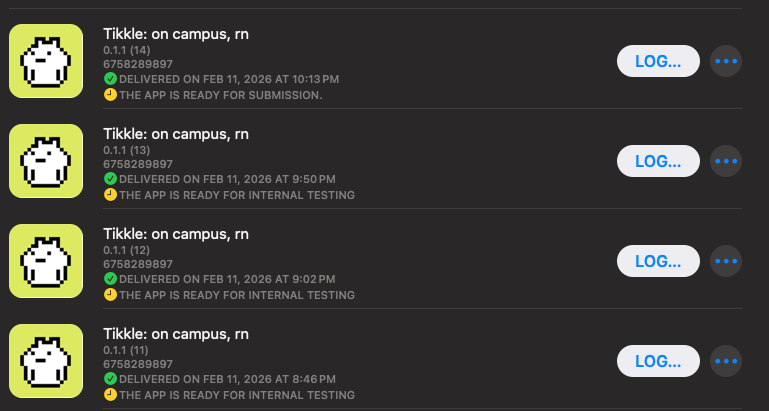The width and height of the screenshot is (769, 411).
Task: Click yellow clock icon in build 13 row
Action: pyautogui.click(x=110, y=195)
